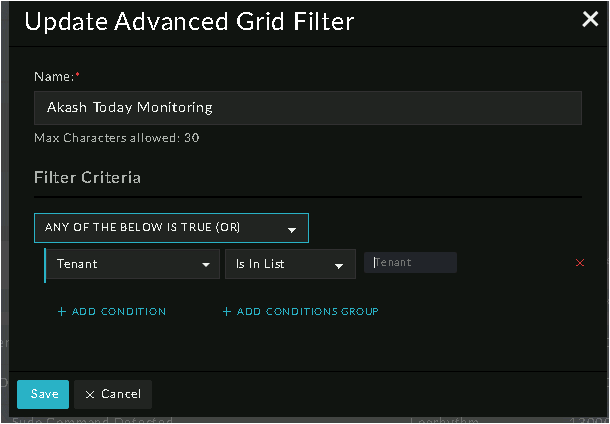Viewport: 610px width, 424px height.
Task: Click the Filter Criteria section heading
Action: click(88, 178)
